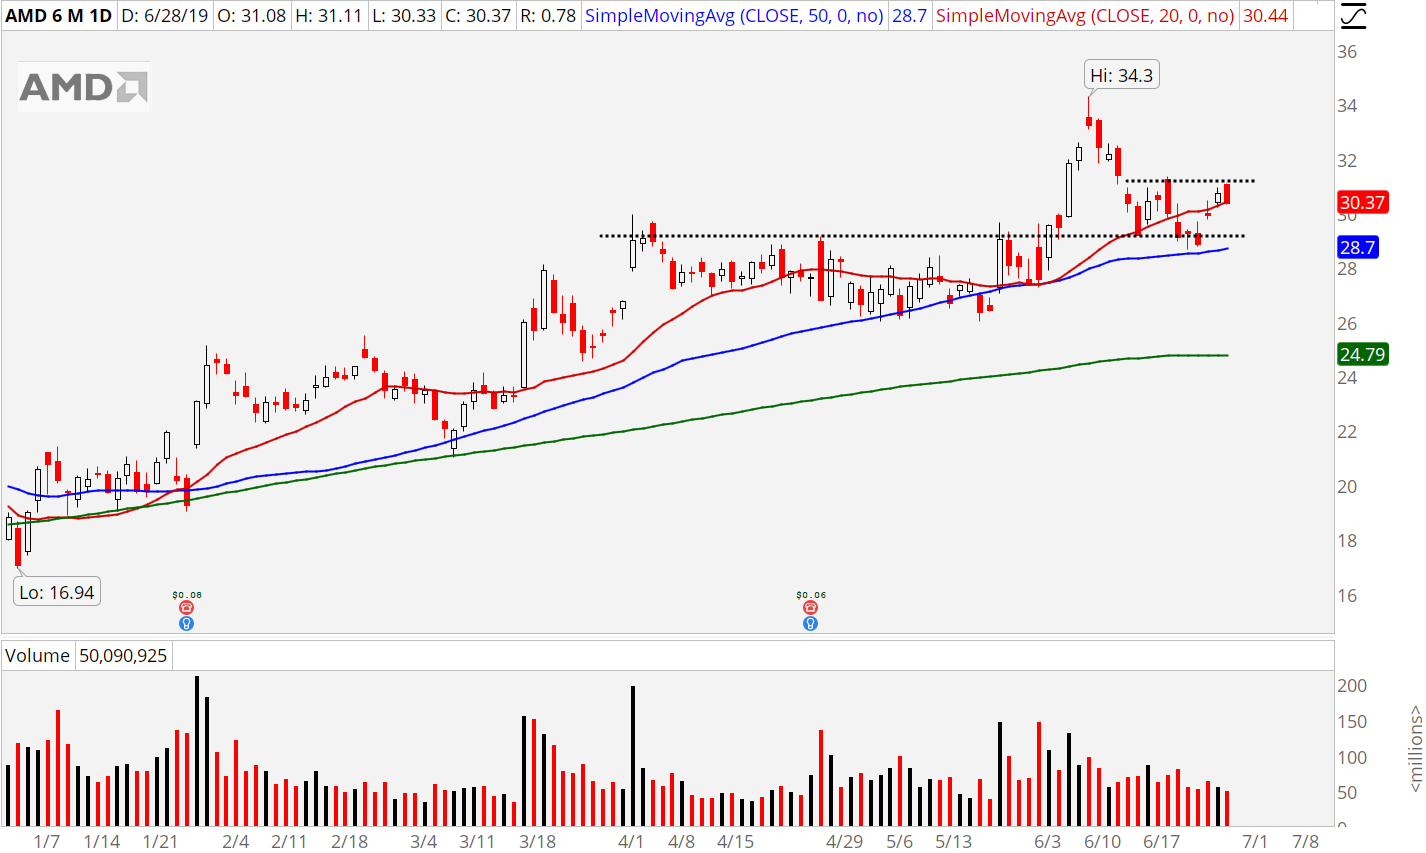
Task: Click the L: 30.33 low price readout
Action: [x=403, y=16]
